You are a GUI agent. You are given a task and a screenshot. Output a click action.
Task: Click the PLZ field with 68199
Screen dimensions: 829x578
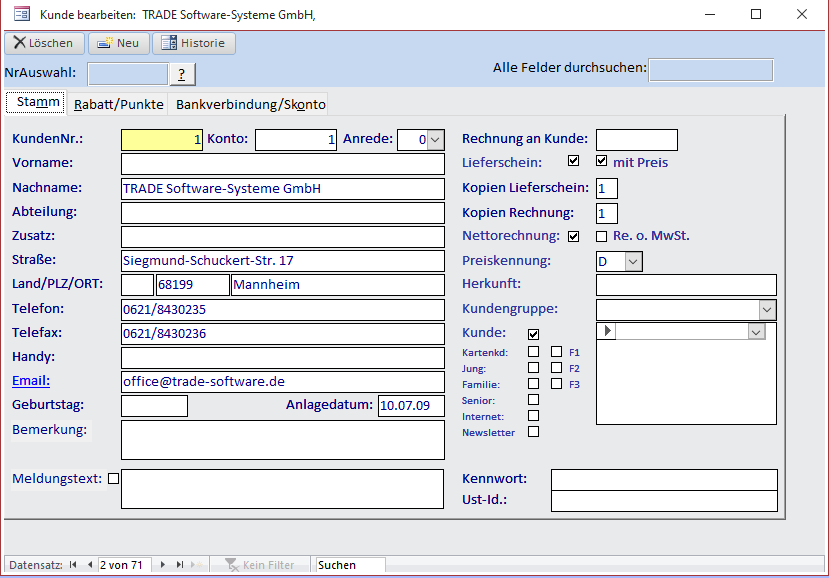click(193, 285)
